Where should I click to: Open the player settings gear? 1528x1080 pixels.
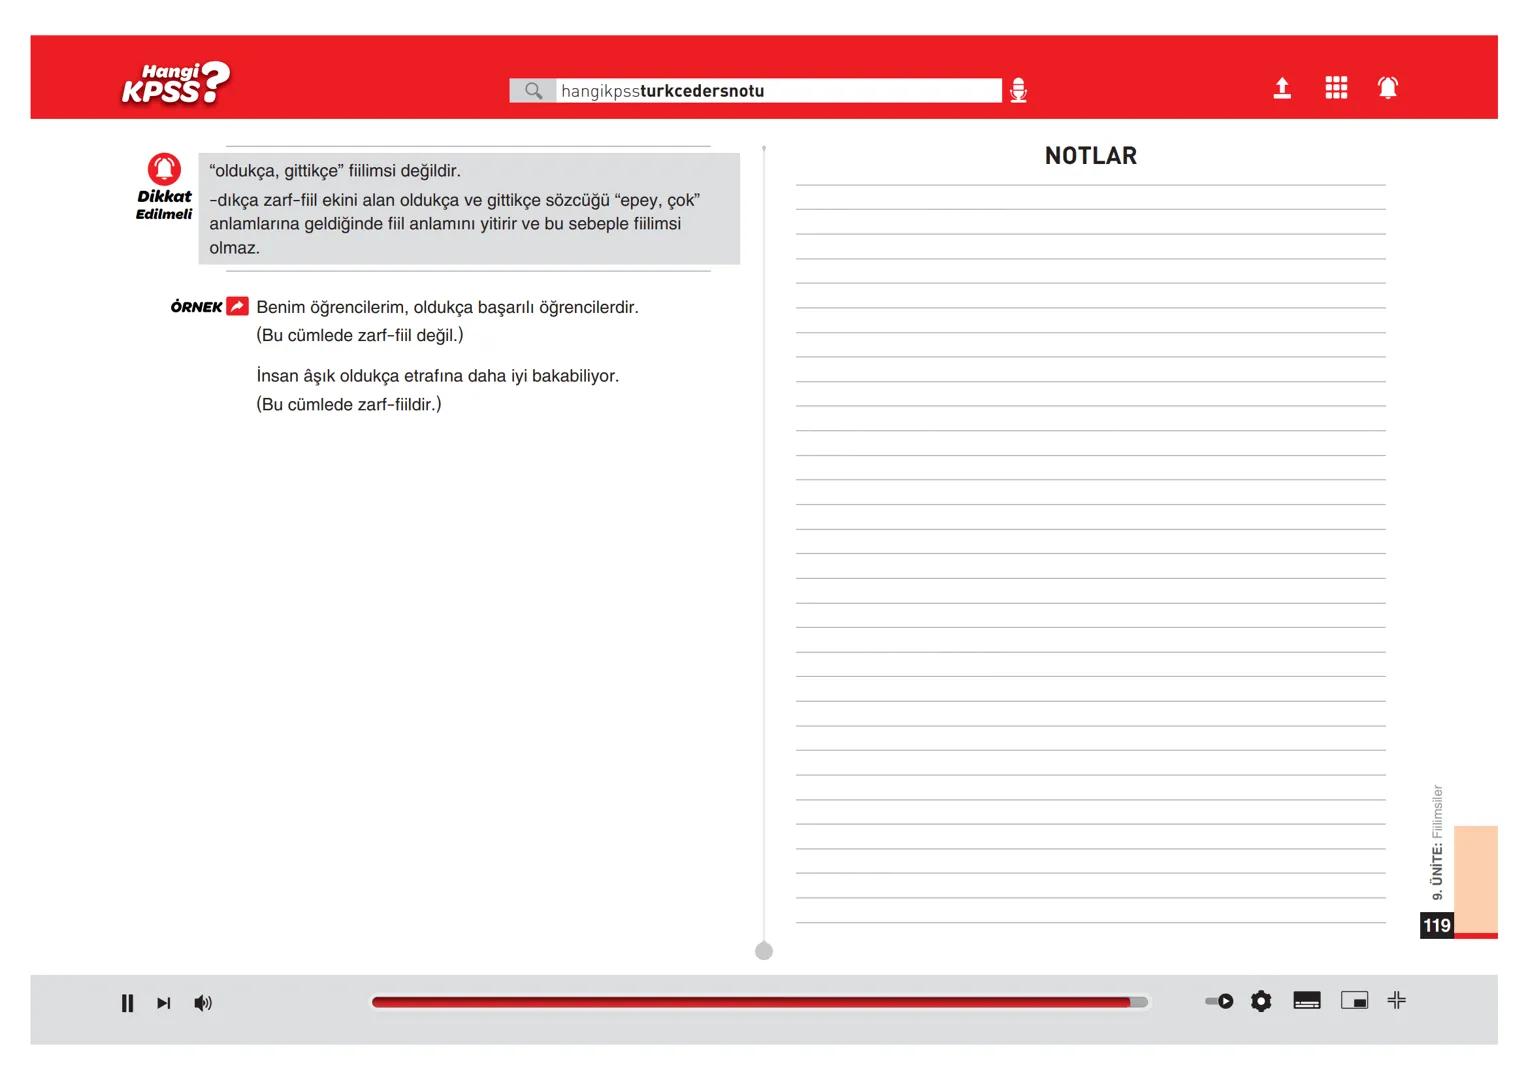(1261, 1001)
